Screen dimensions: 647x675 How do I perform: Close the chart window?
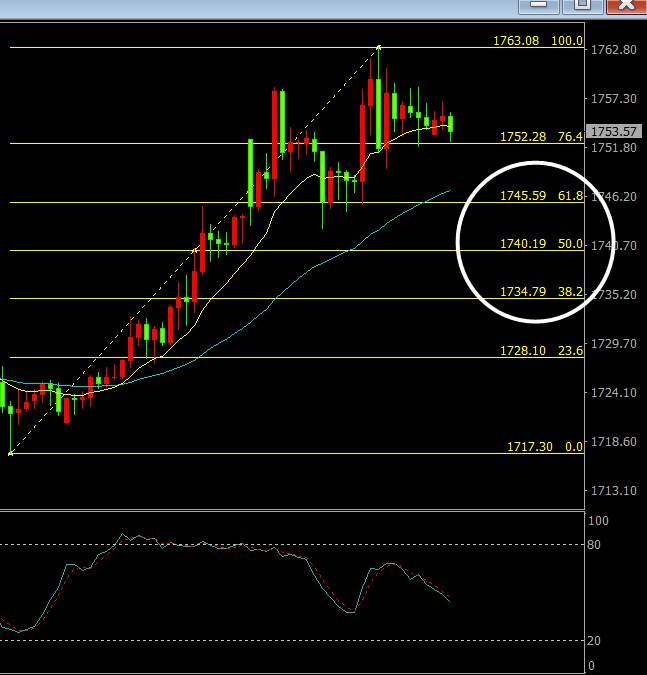click(626, 6)
